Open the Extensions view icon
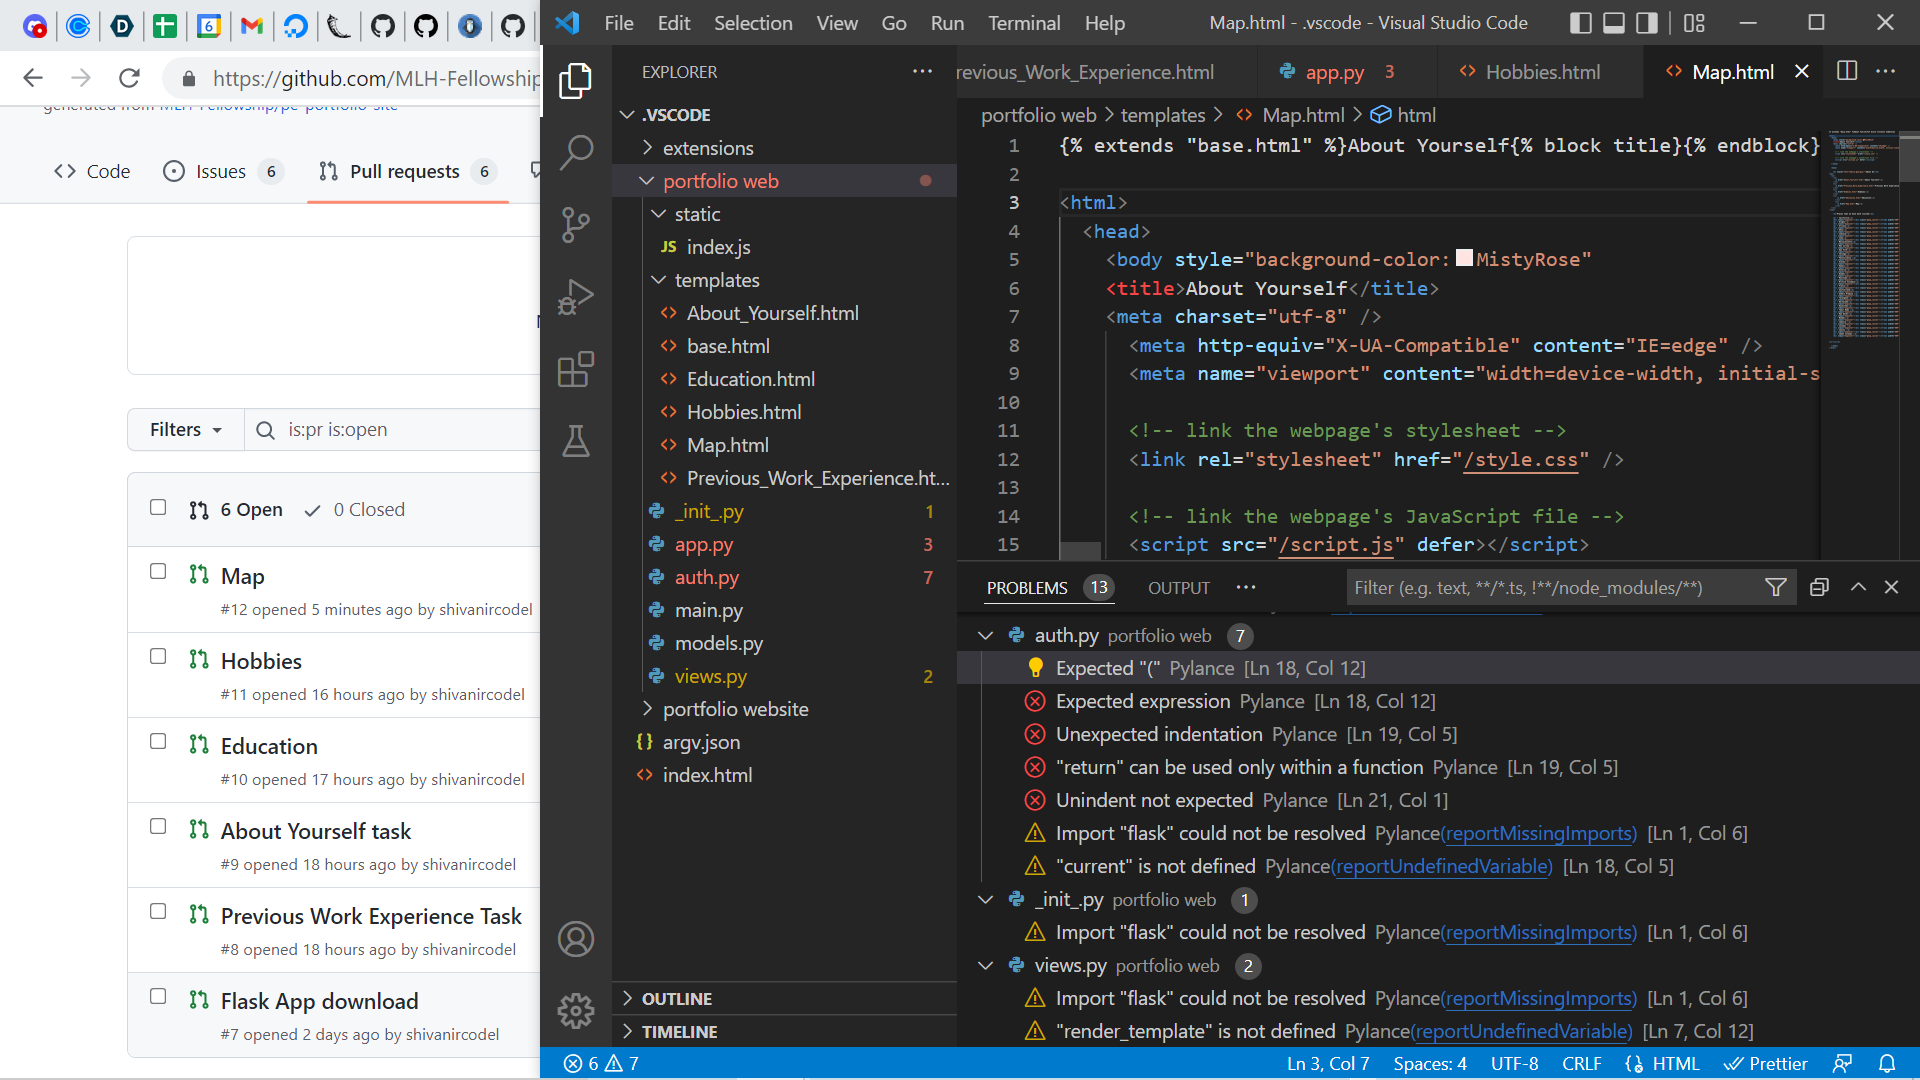The width and height of the screenshot is (1920, 1080). [576, 370]
